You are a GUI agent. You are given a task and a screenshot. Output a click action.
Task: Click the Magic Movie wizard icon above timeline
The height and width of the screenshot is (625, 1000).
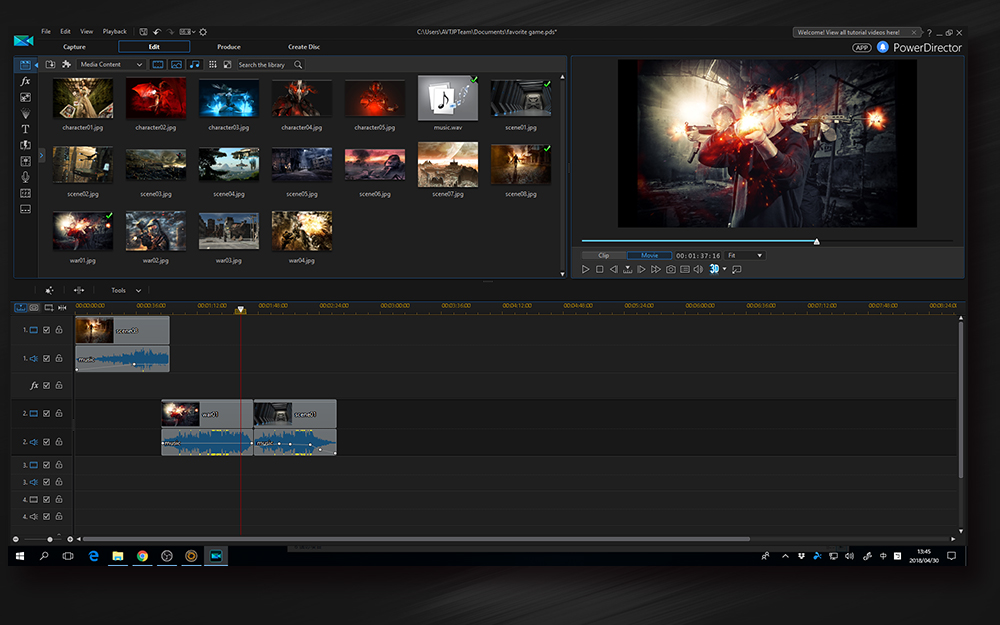point(49,290)
